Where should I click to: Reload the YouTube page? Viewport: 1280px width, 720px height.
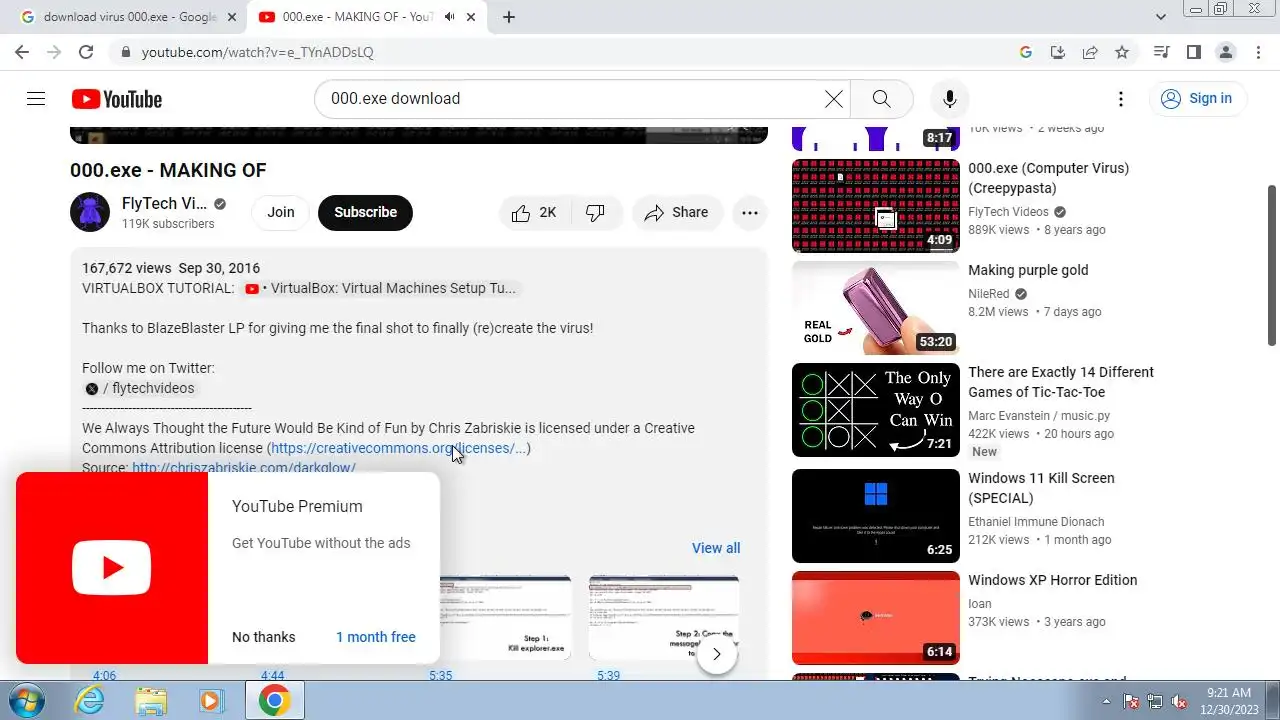[86, 52]
